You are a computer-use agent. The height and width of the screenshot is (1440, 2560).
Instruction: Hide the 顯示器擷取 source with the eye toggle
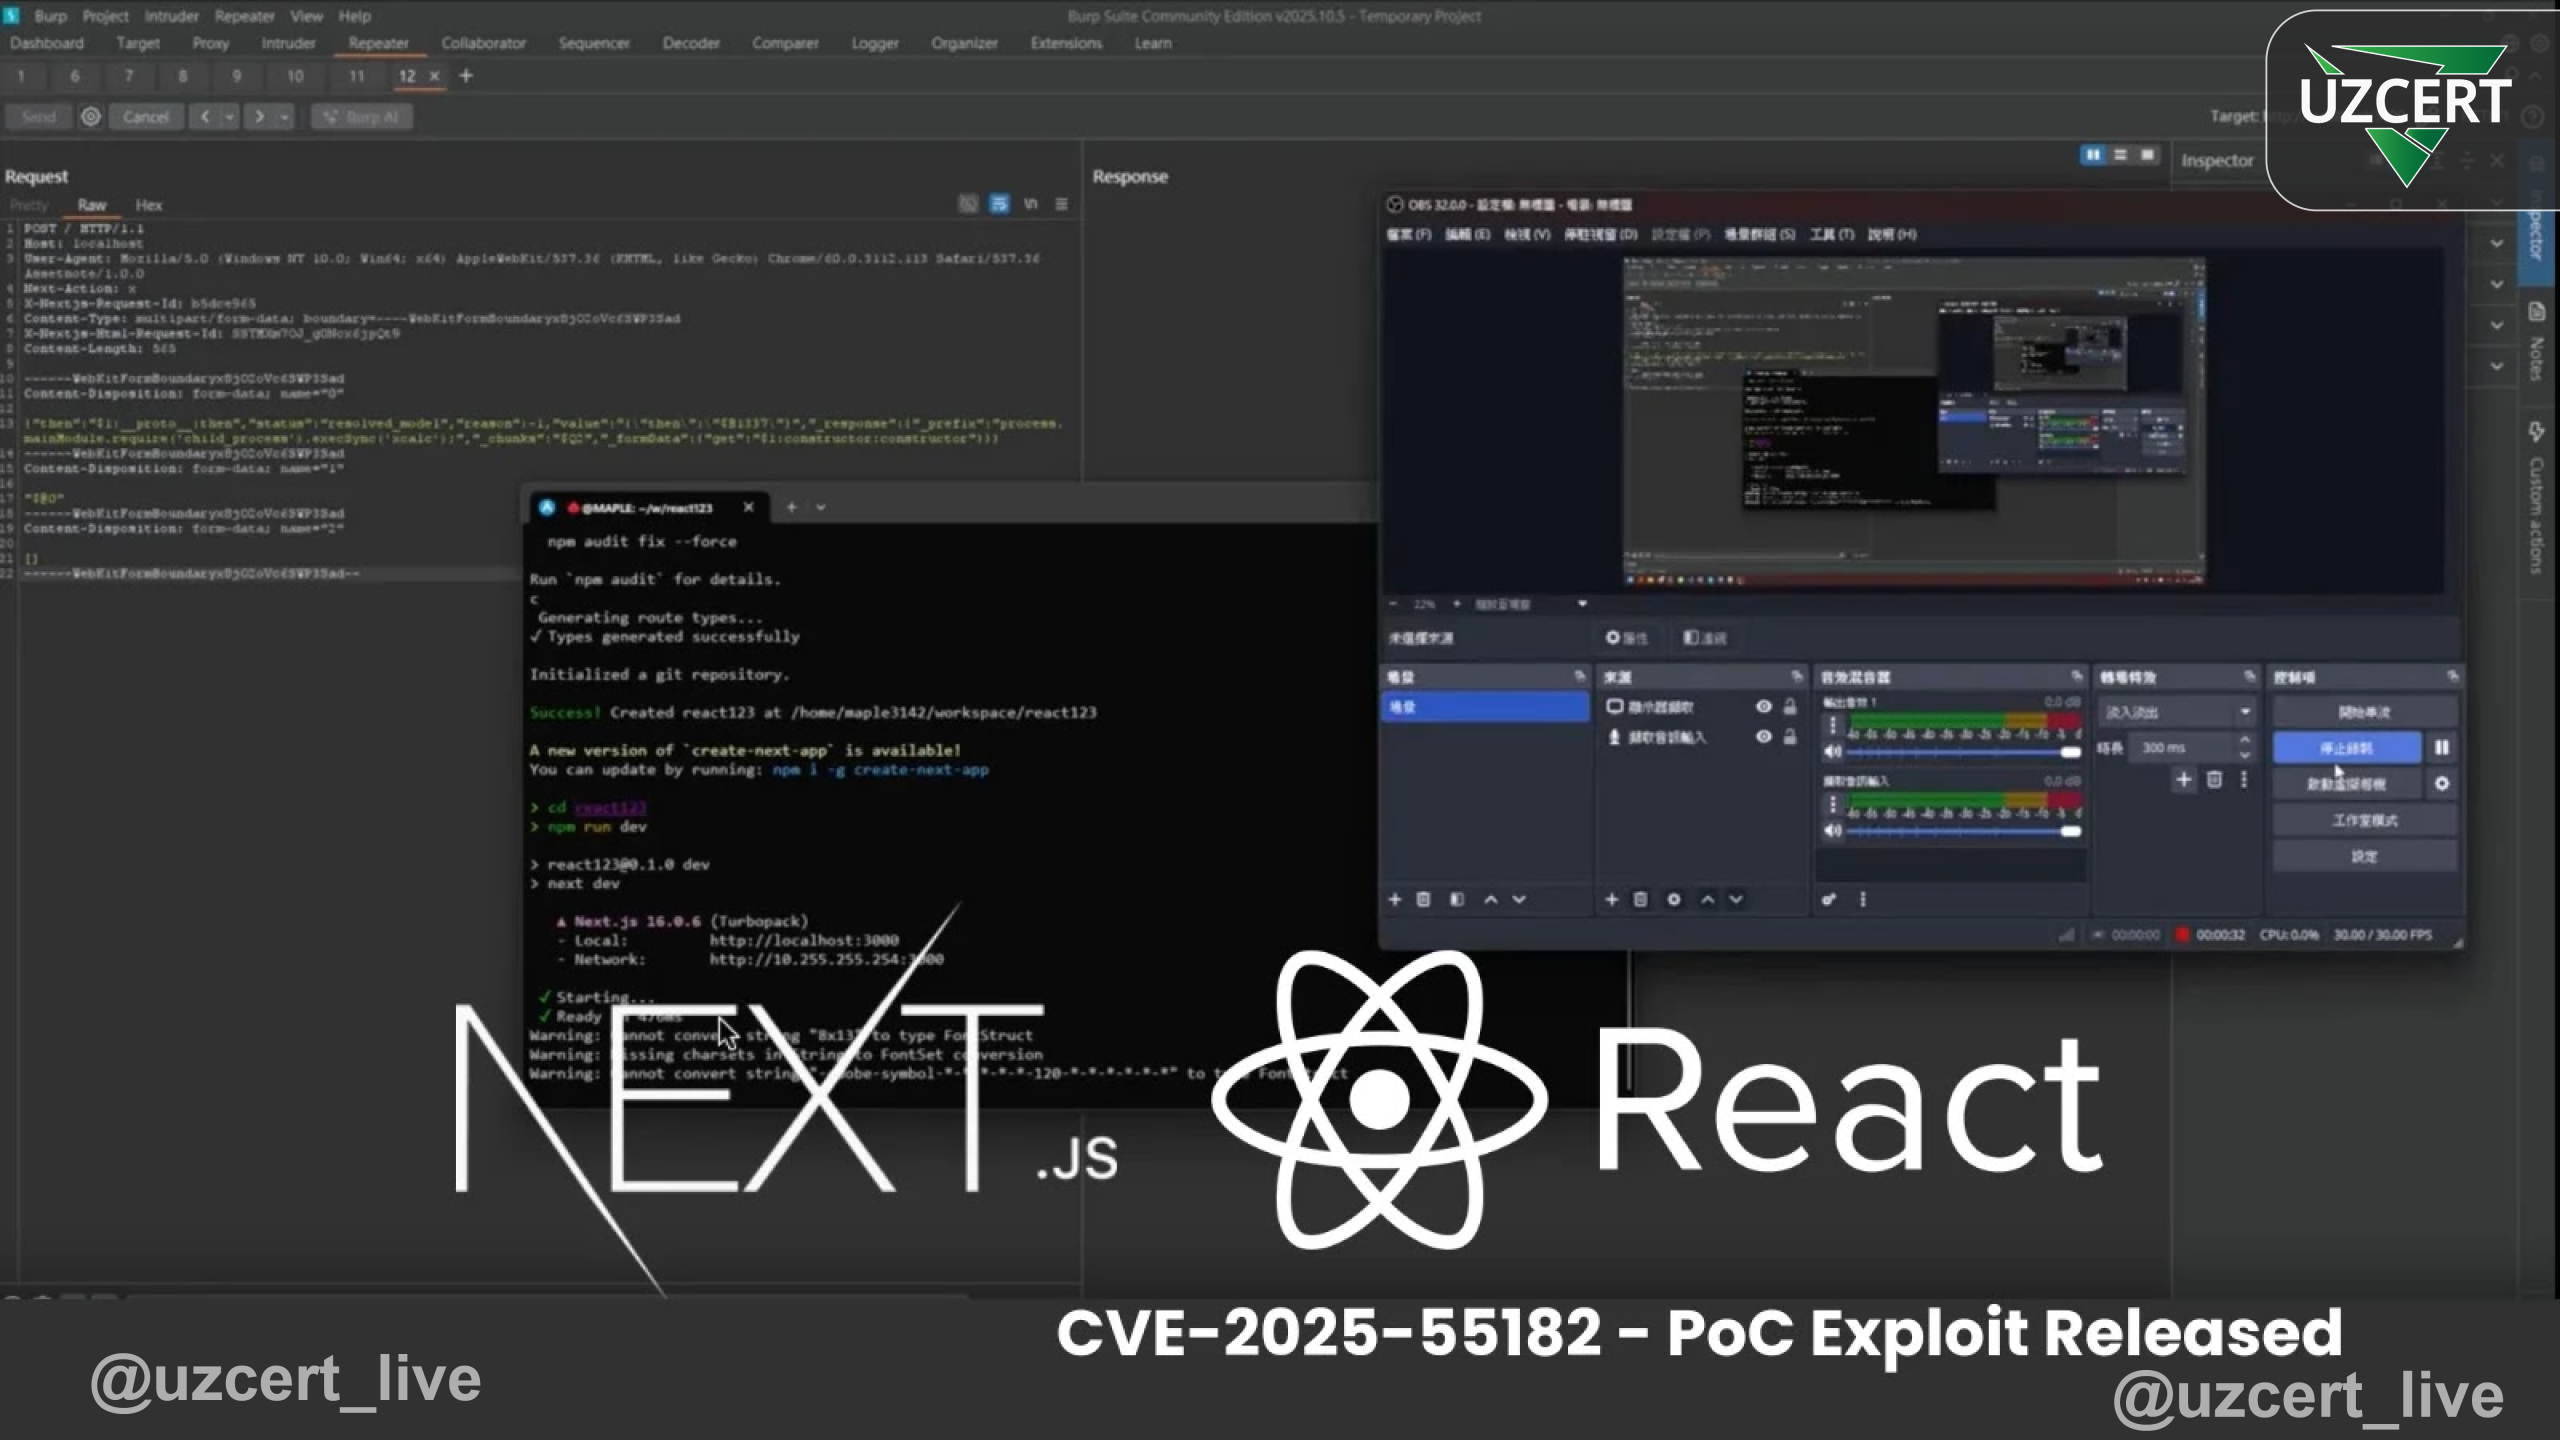1763,707
